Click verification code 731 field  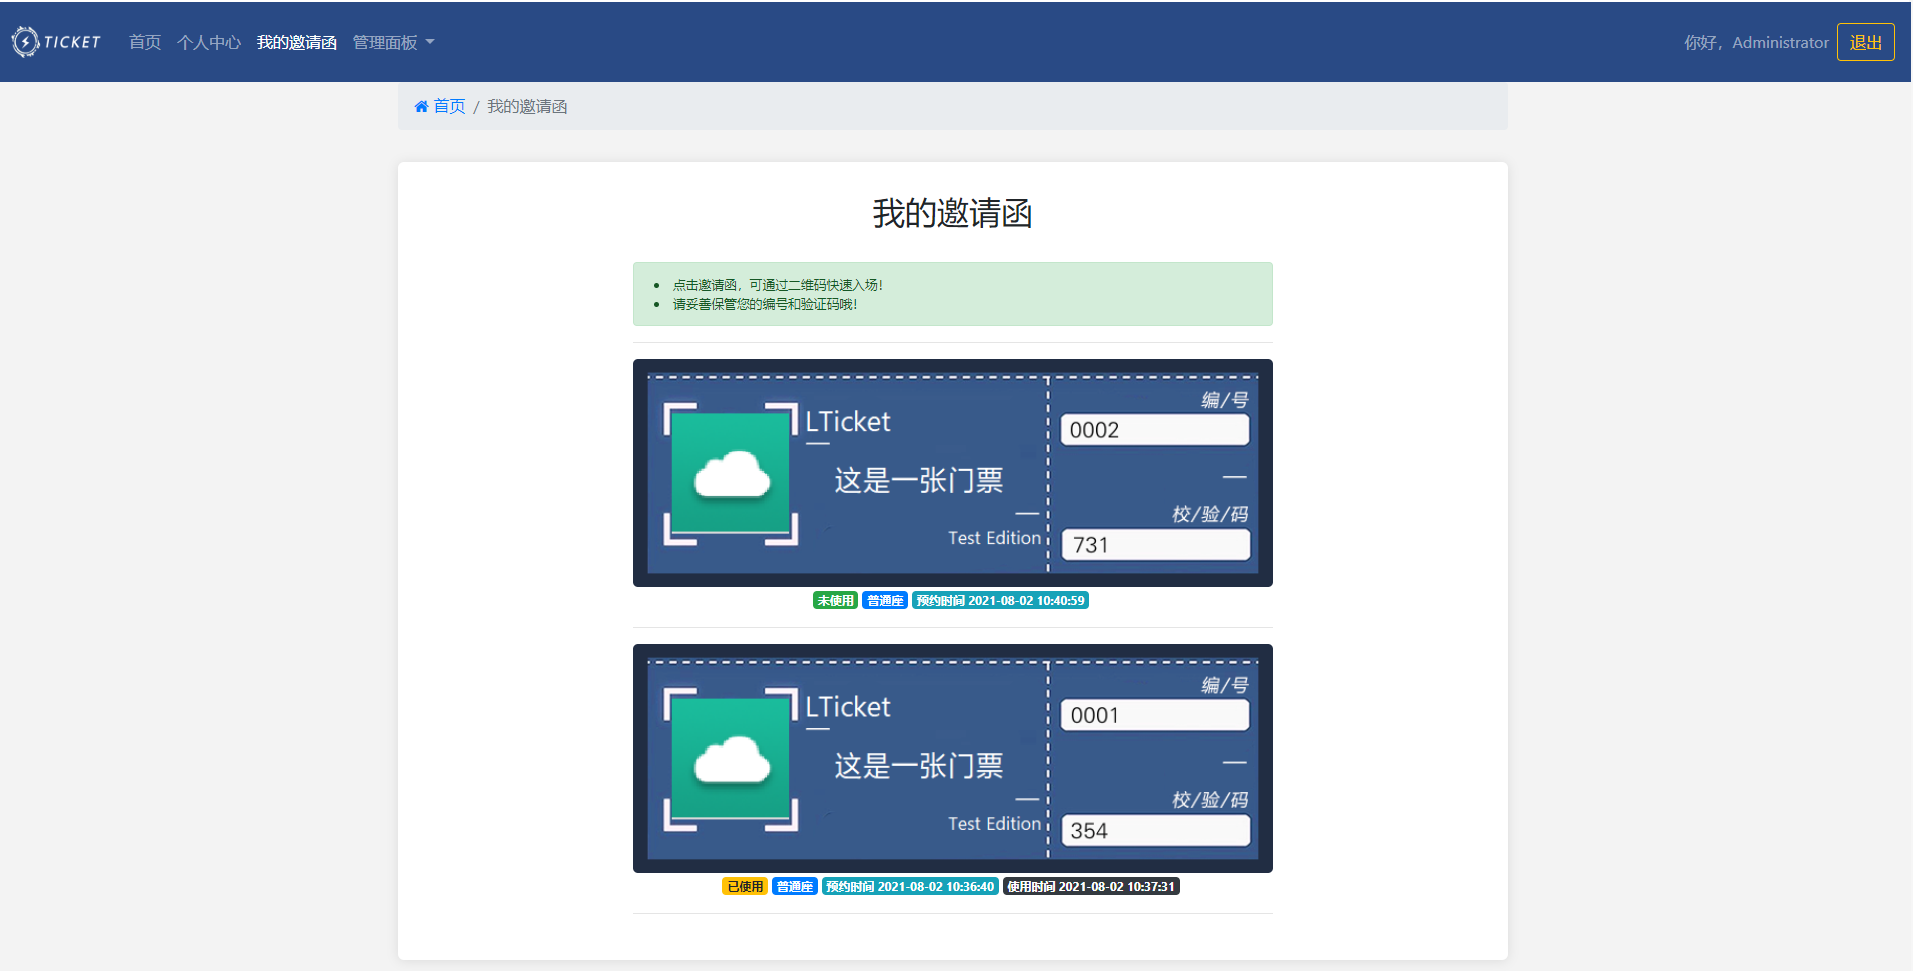1154,545
